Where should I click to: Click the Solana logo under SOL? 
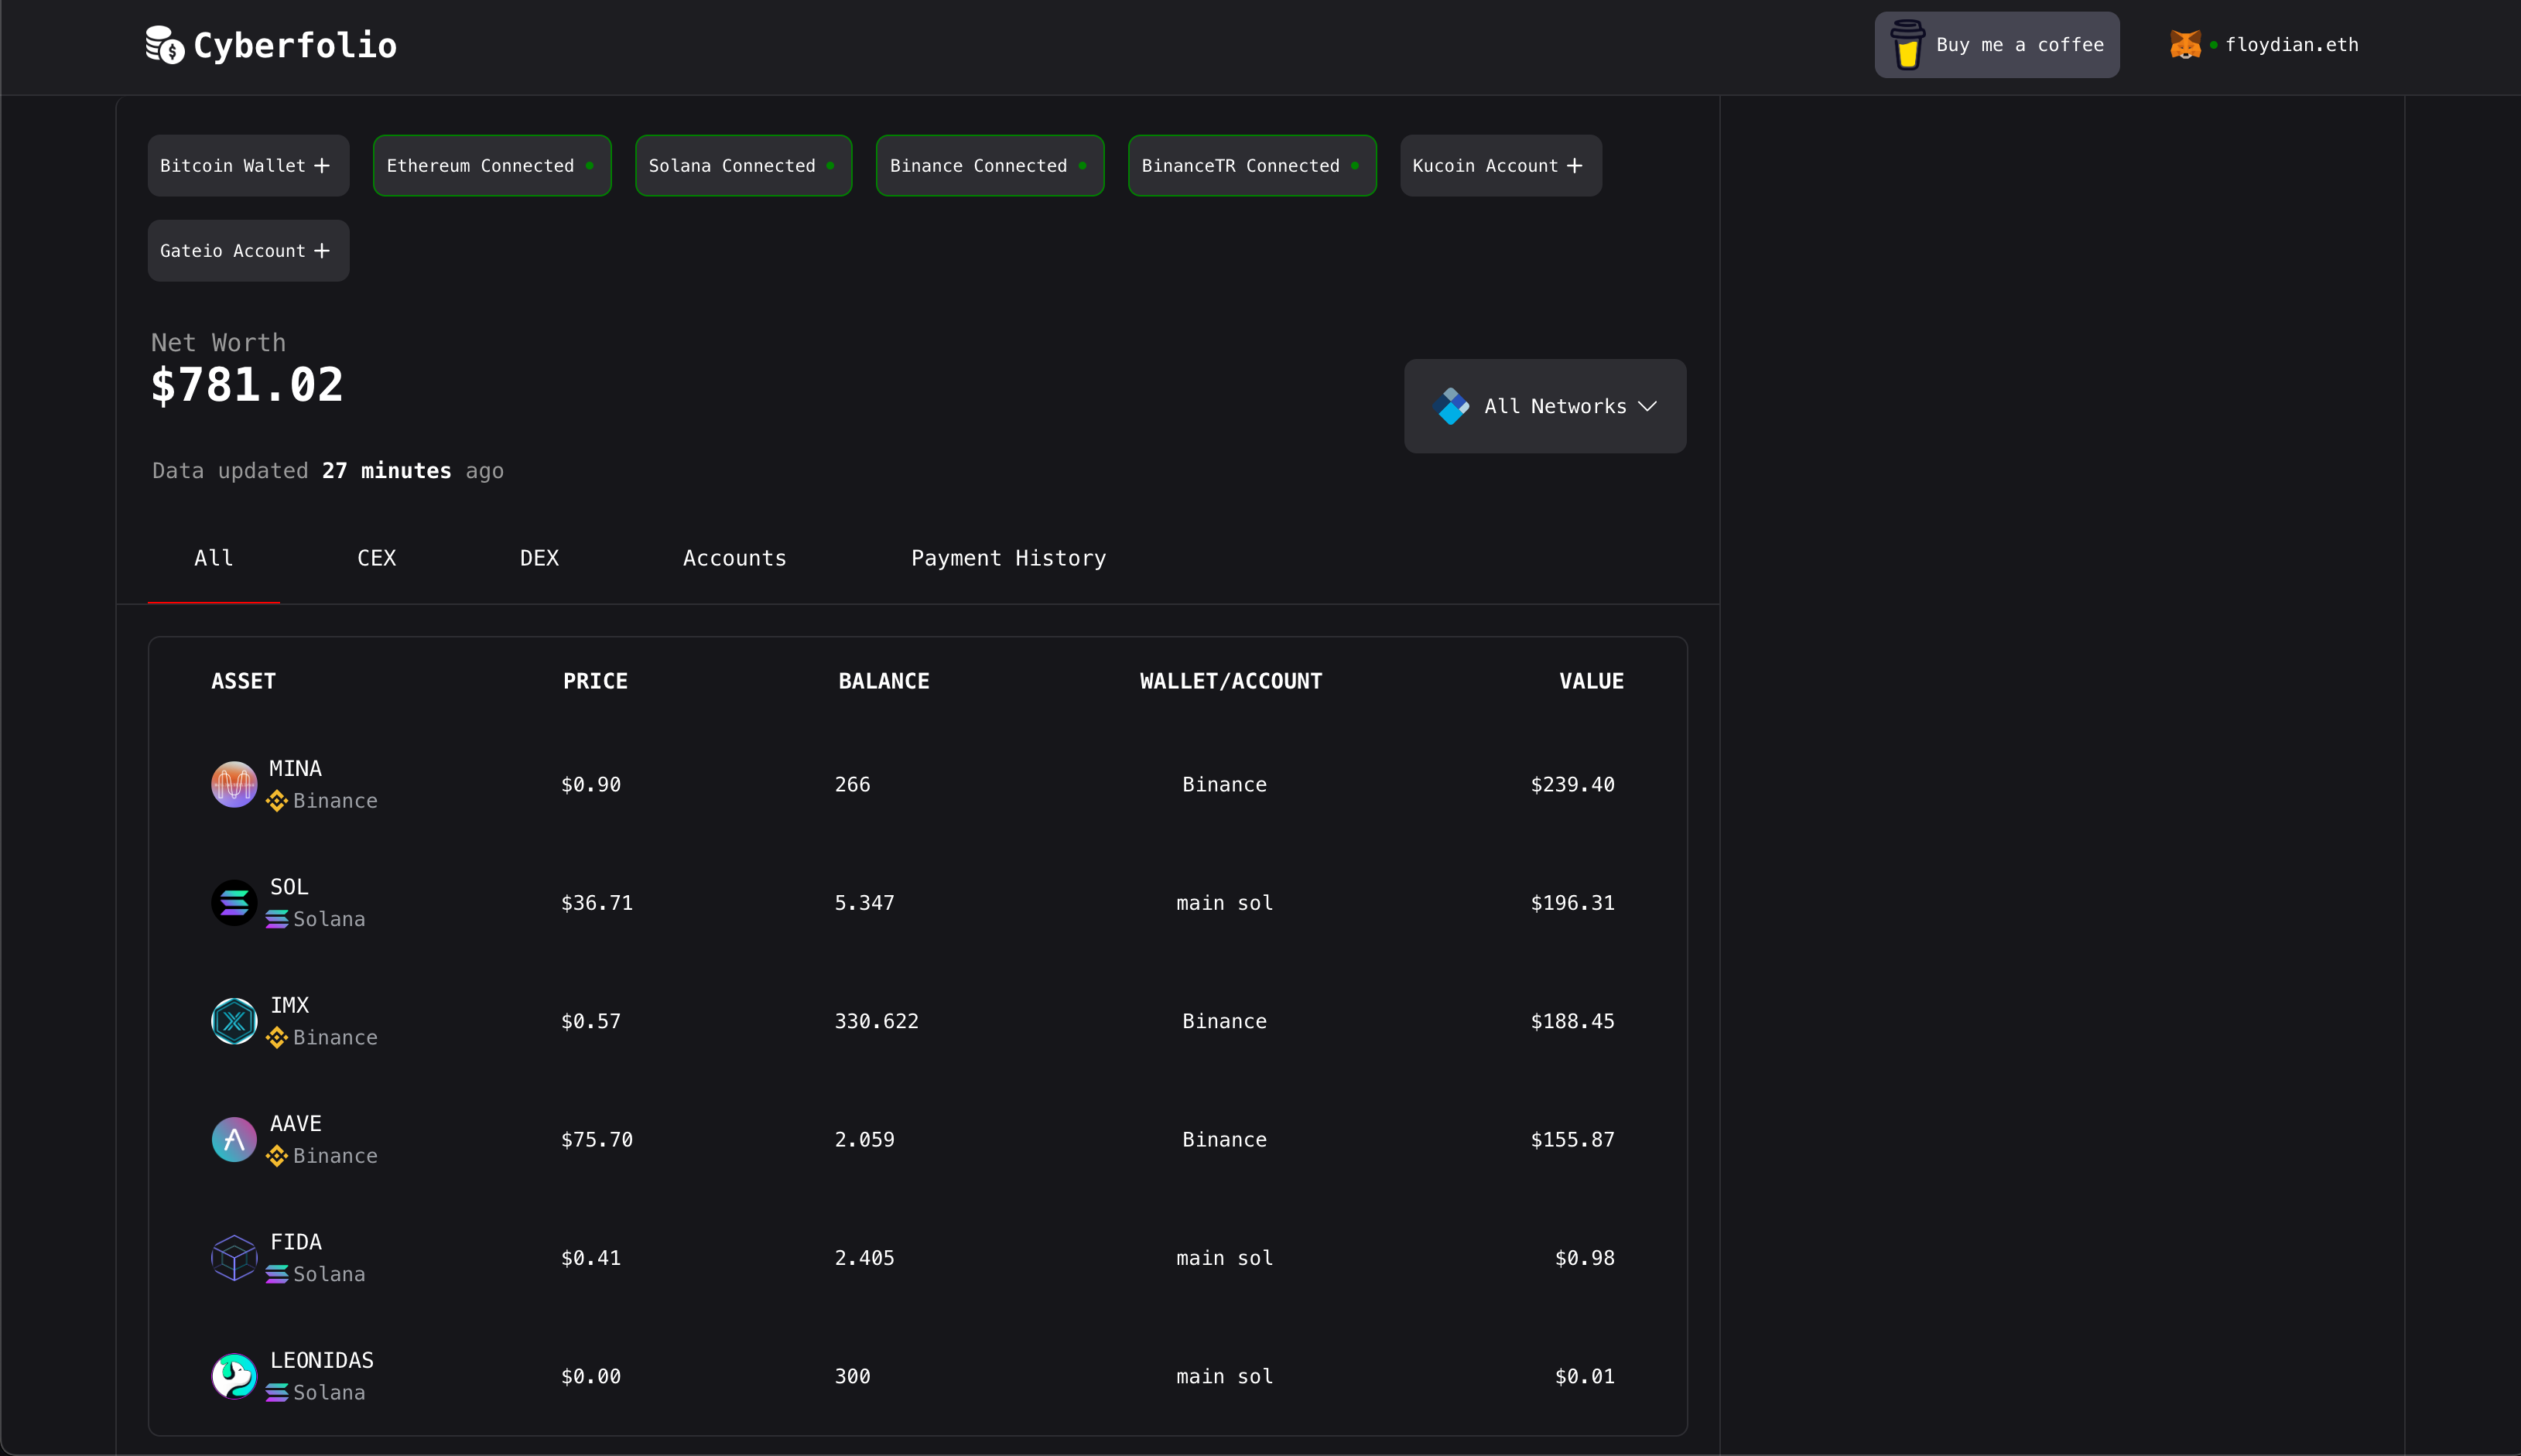277,919
